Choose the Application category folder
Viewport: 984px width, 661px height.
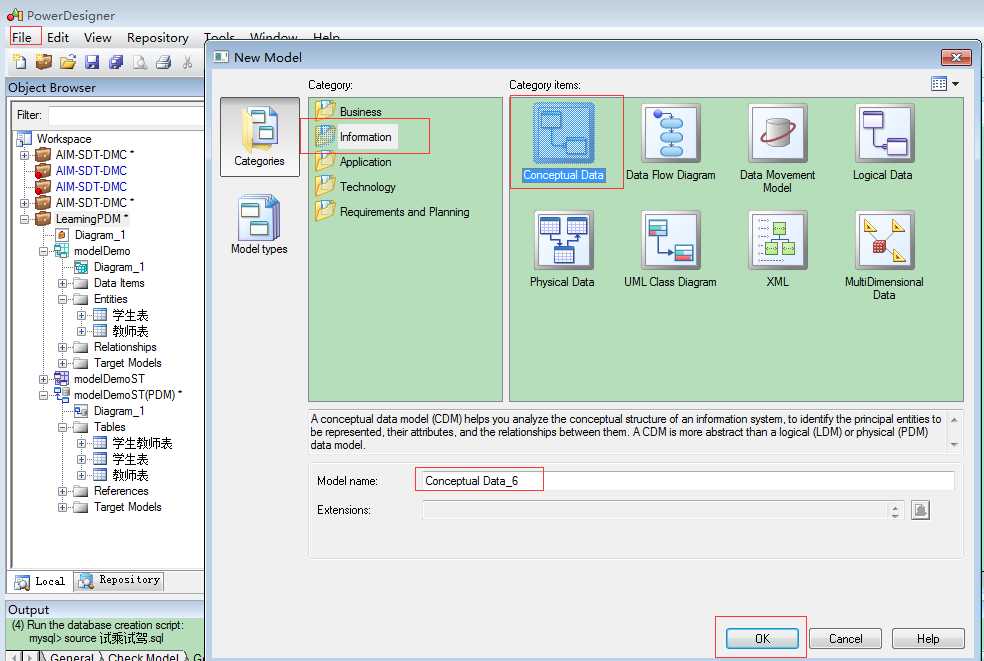pos(354,161)
